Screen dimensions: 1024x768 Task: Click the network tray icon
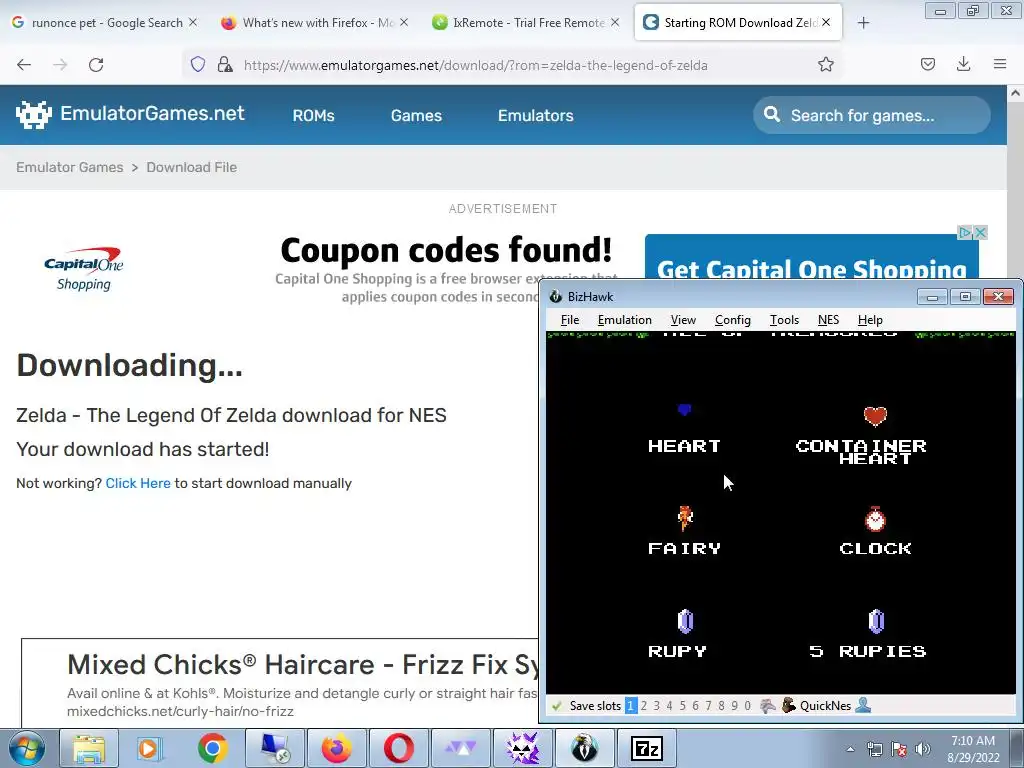coord(874,749)
